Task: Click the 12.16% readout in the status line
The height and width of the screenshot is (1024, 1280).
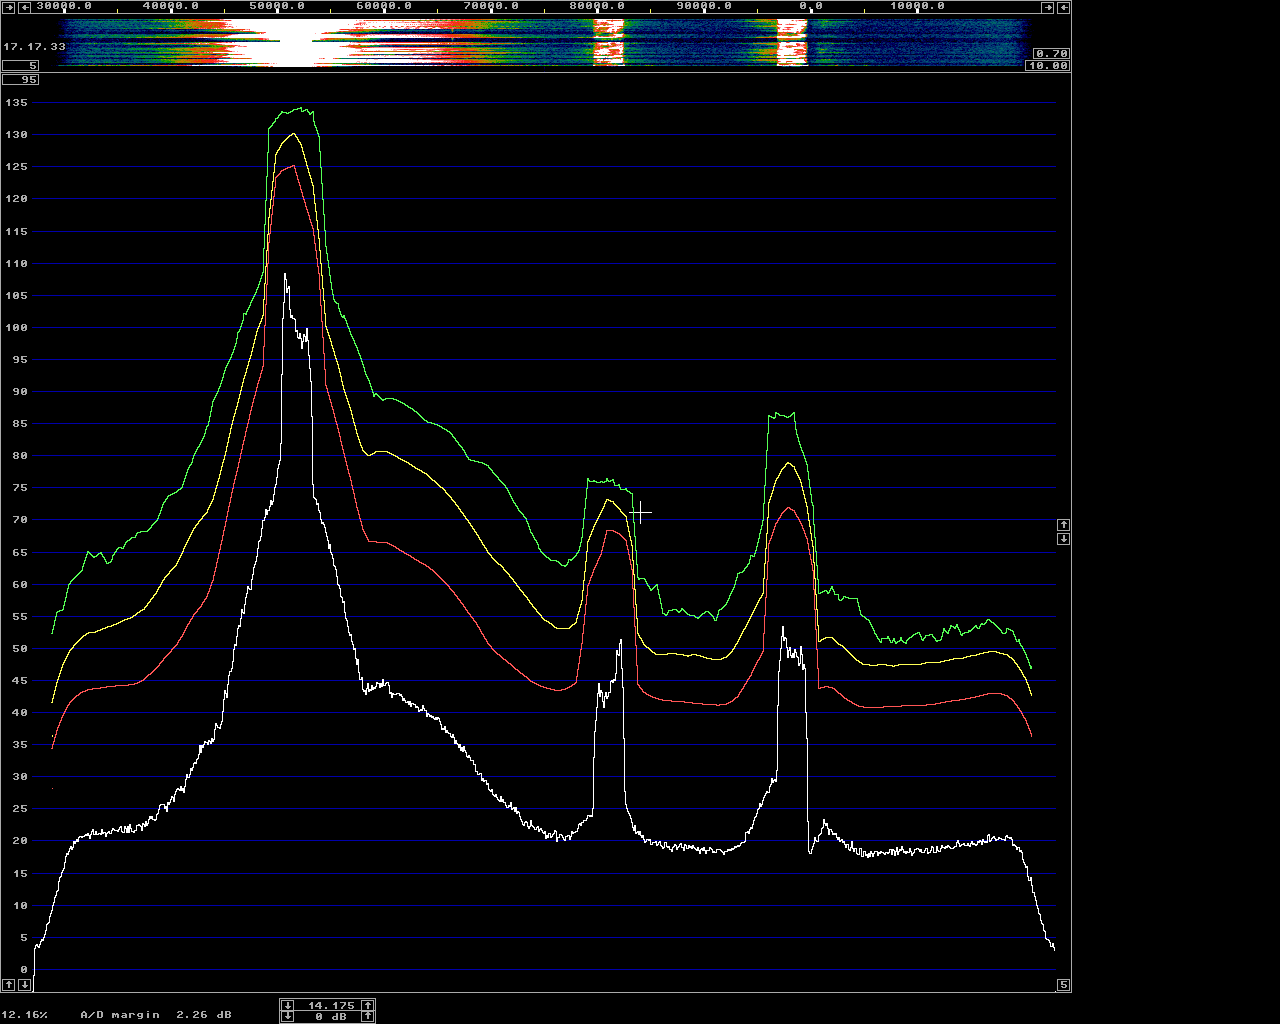Action: (24, 1014)
